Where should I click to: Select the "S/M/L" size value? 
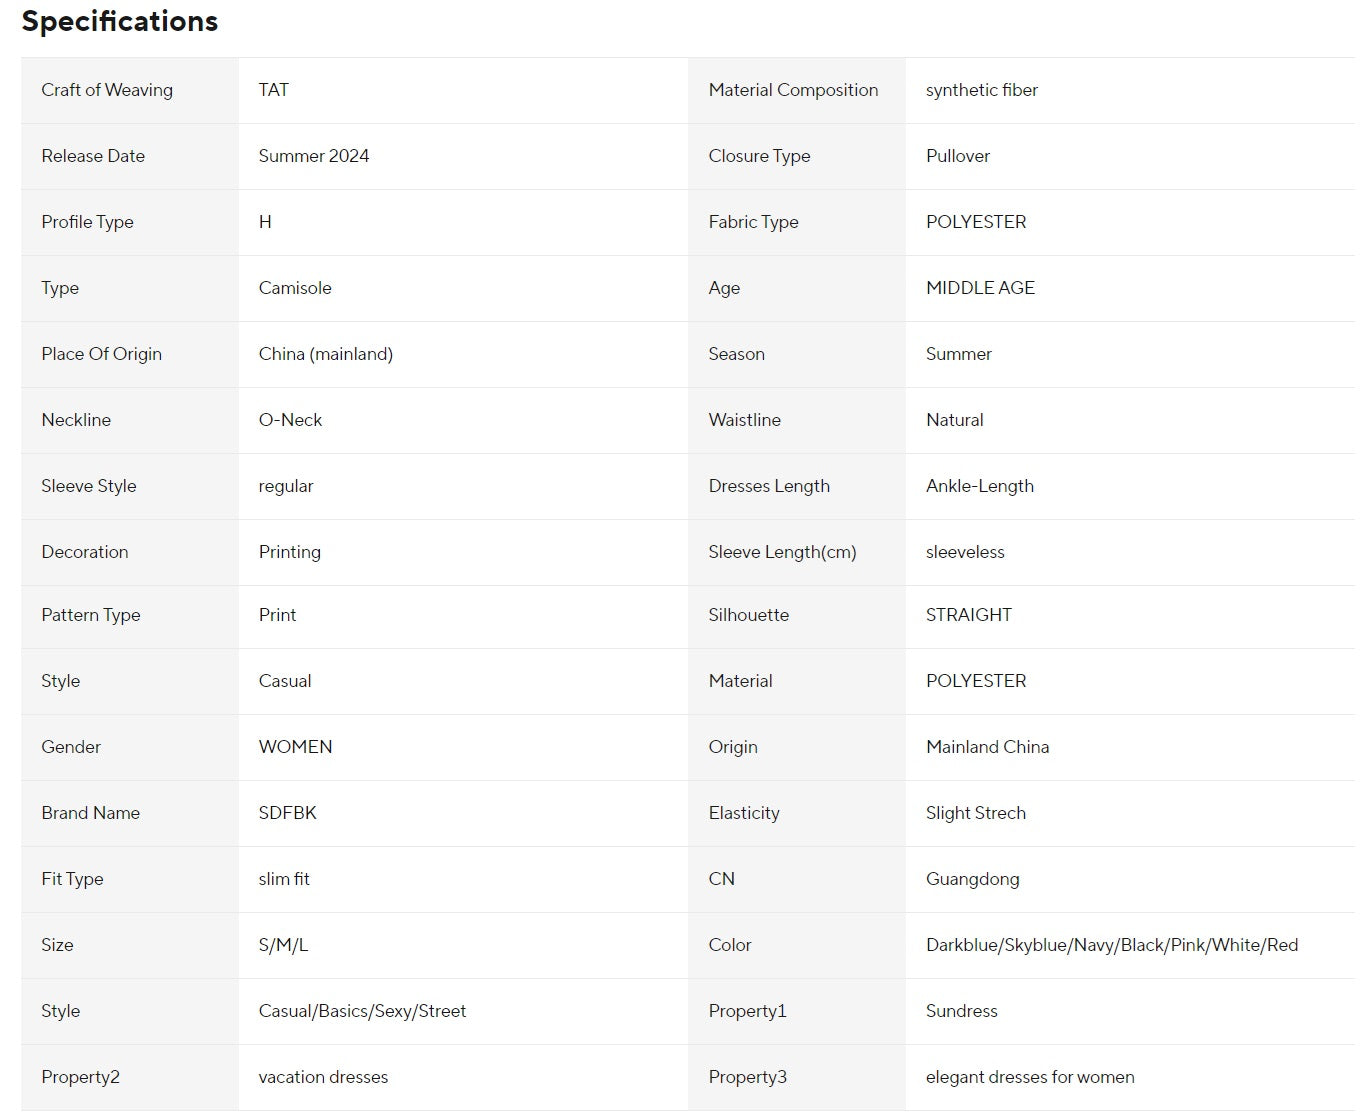click(283, 945)
